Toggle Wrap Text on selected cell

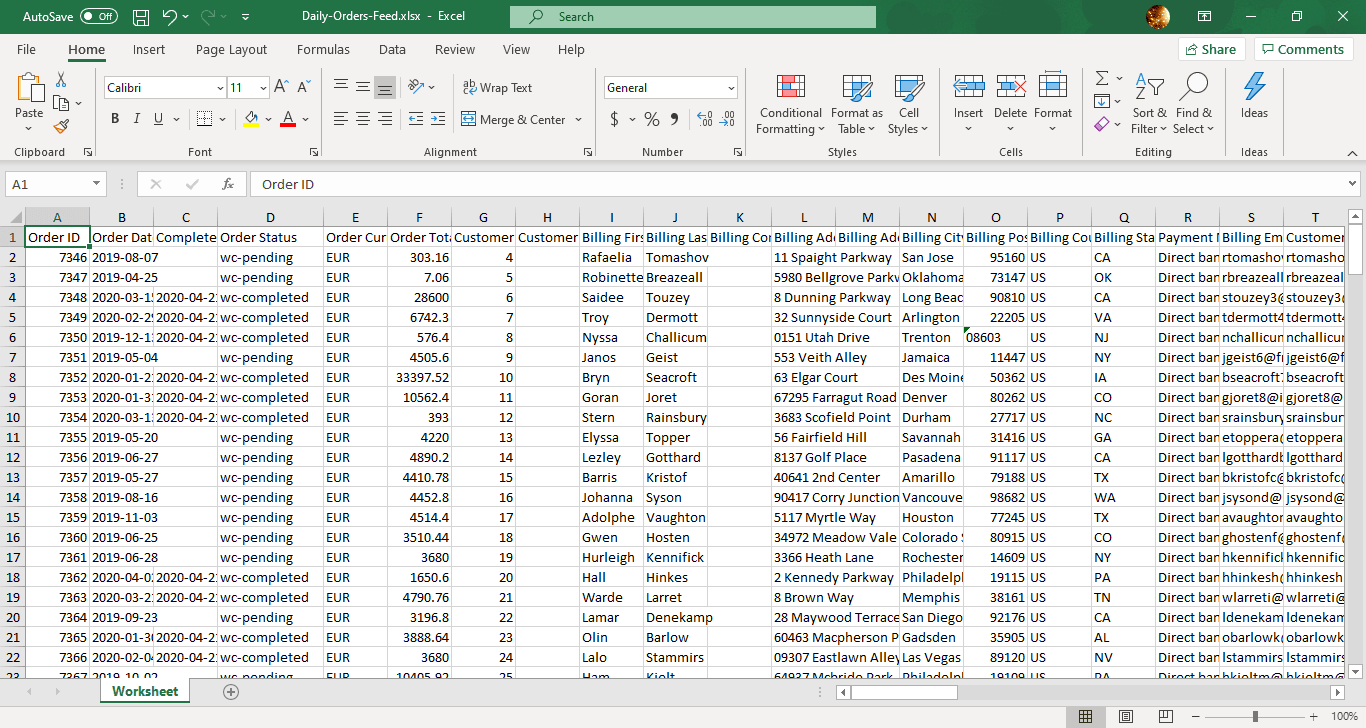click(497, 88)
